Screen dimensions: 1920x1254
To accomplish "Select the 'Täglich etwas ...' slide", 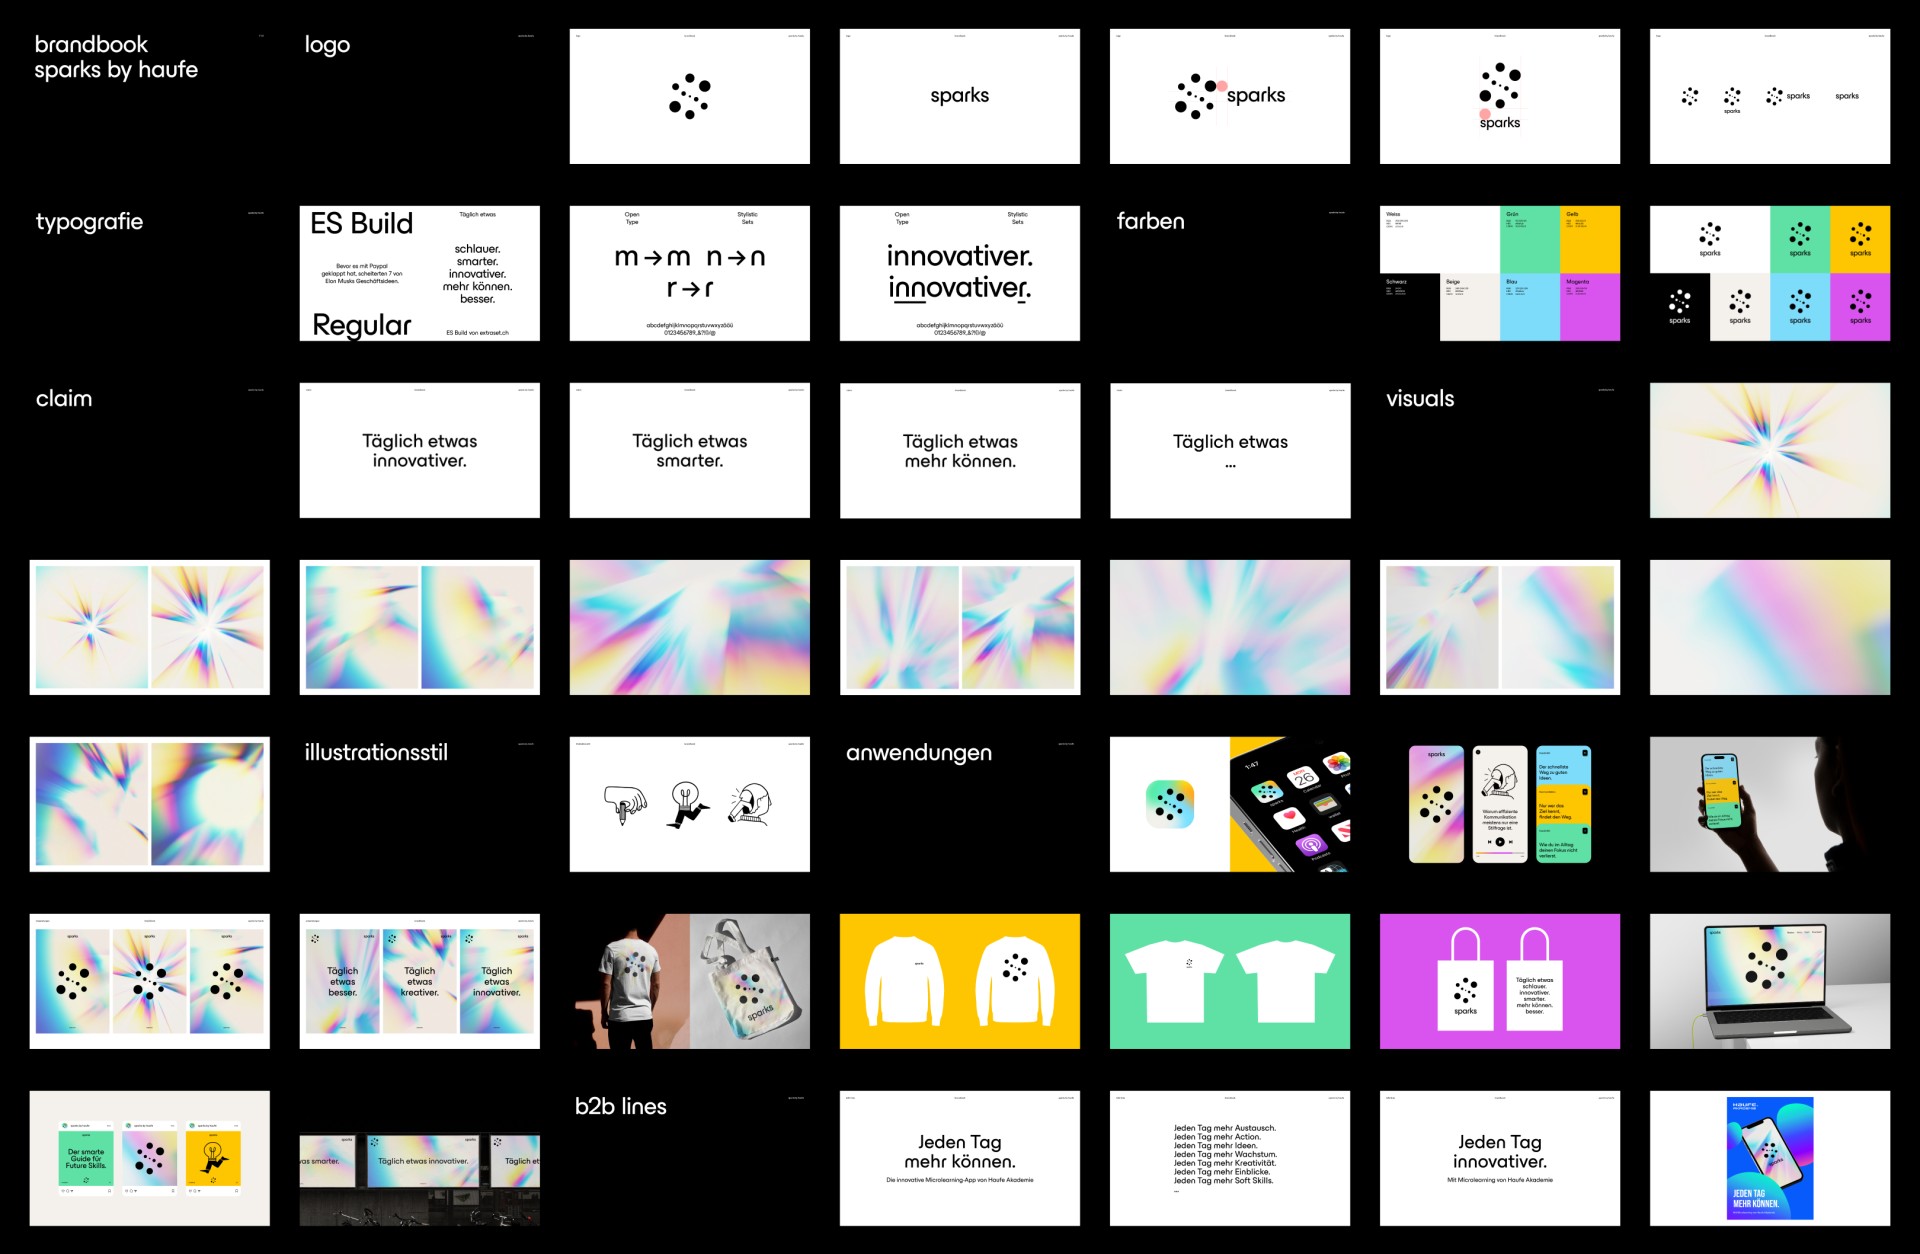I will click(1230, 450).
